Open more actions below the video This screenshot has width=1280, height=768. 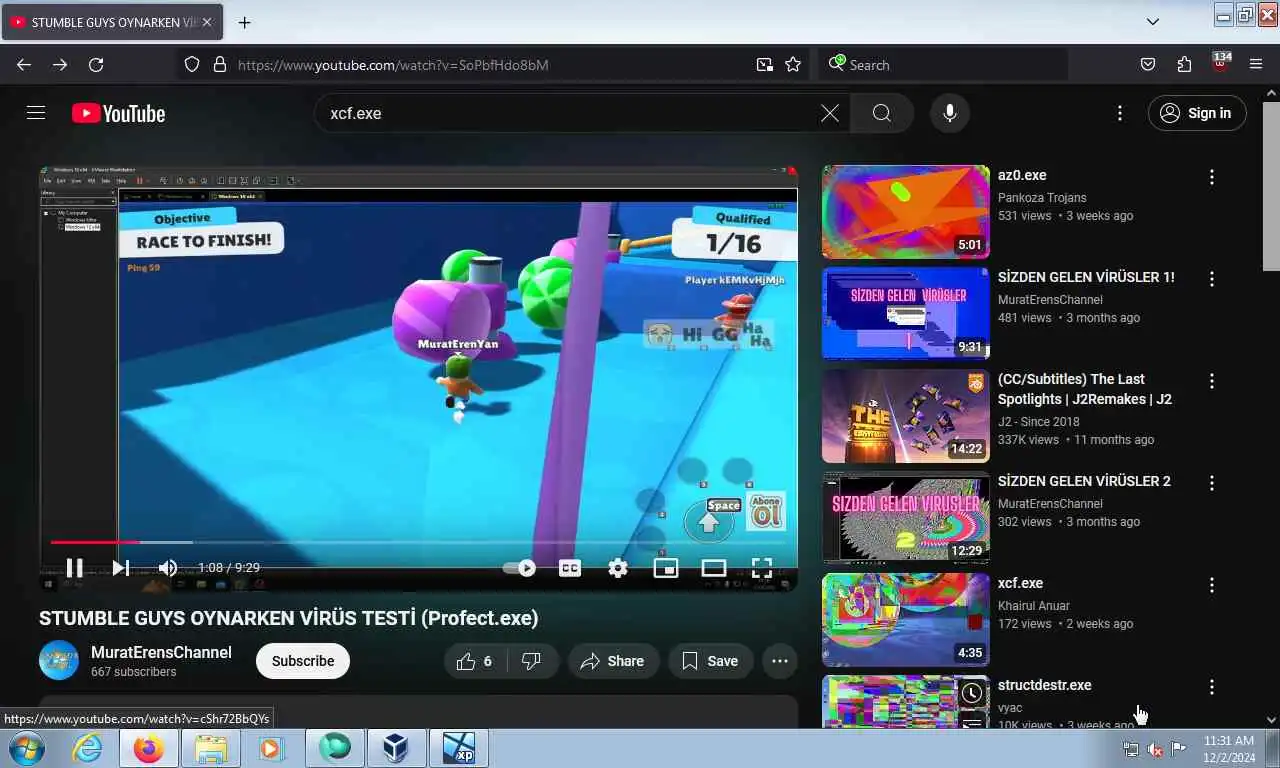coord(780,661)
